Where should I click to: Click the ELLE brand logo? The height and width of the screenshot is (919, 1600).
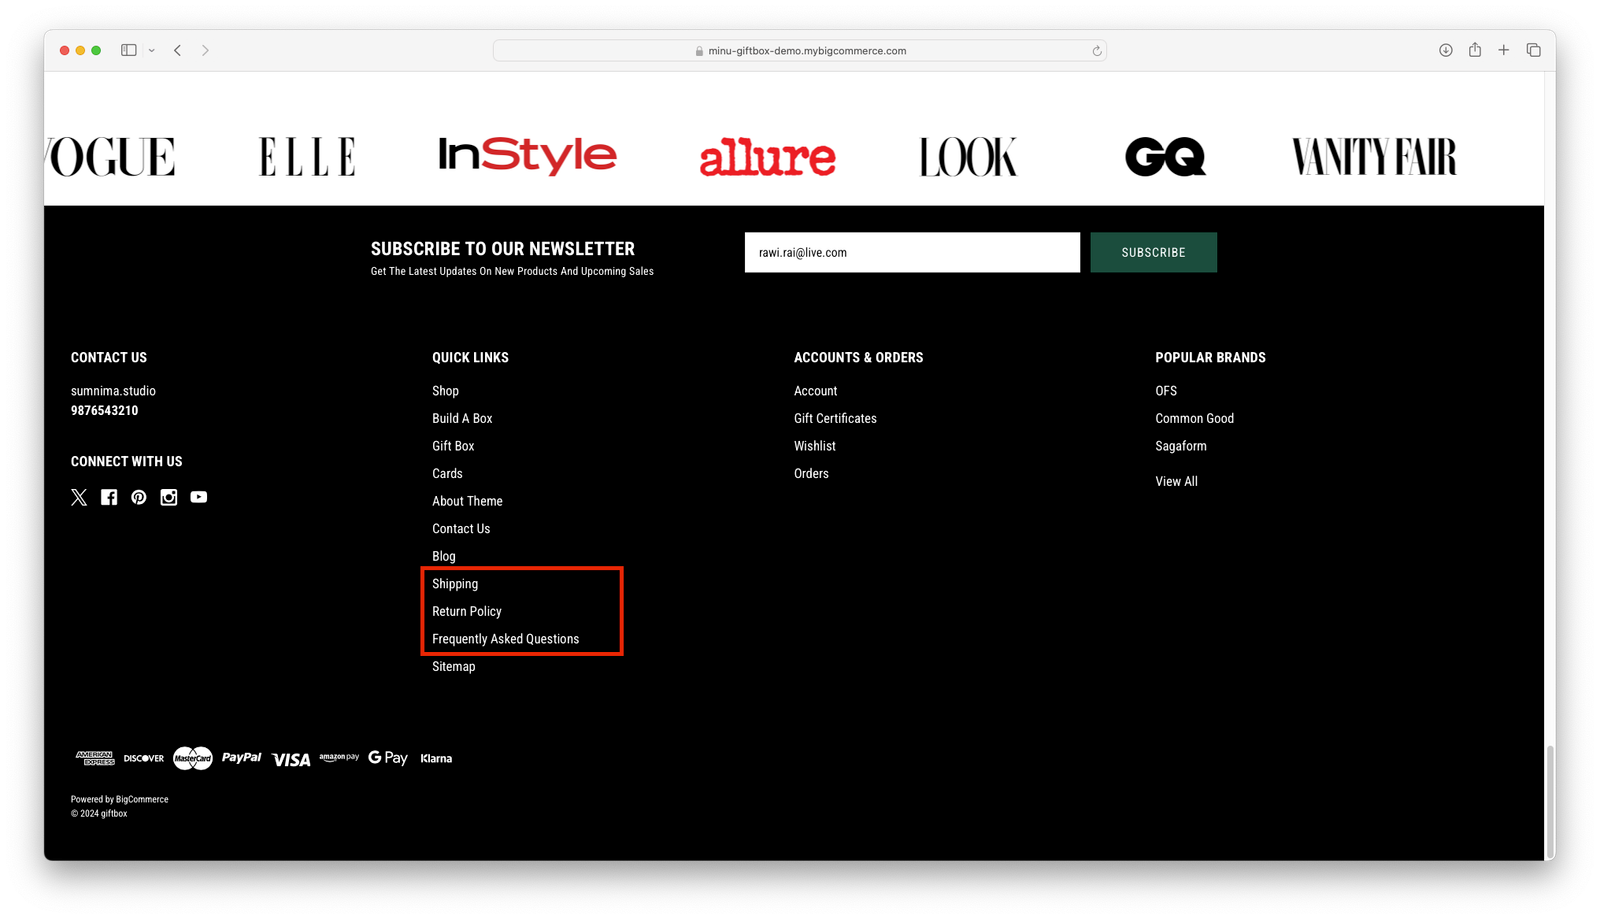click(307, 157)
